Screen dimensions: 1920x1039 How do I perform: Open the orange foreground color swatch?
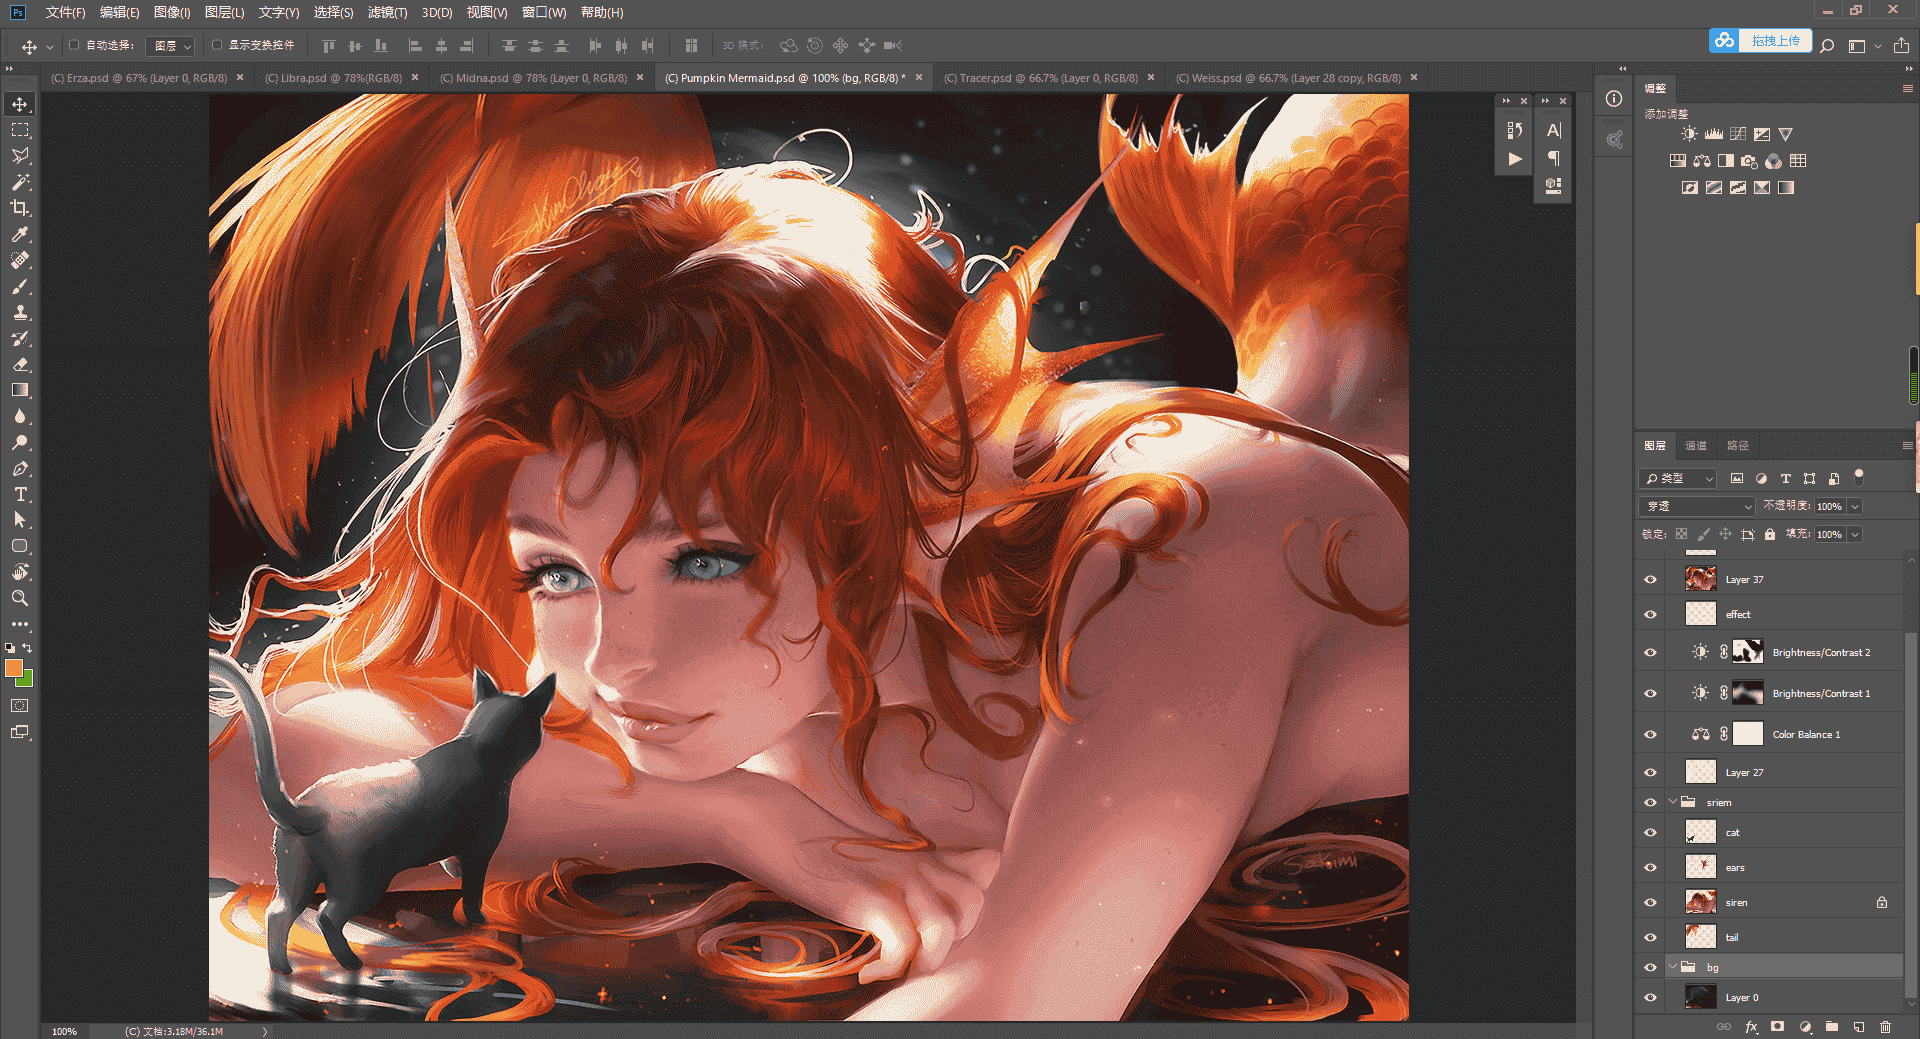[13, 668]
